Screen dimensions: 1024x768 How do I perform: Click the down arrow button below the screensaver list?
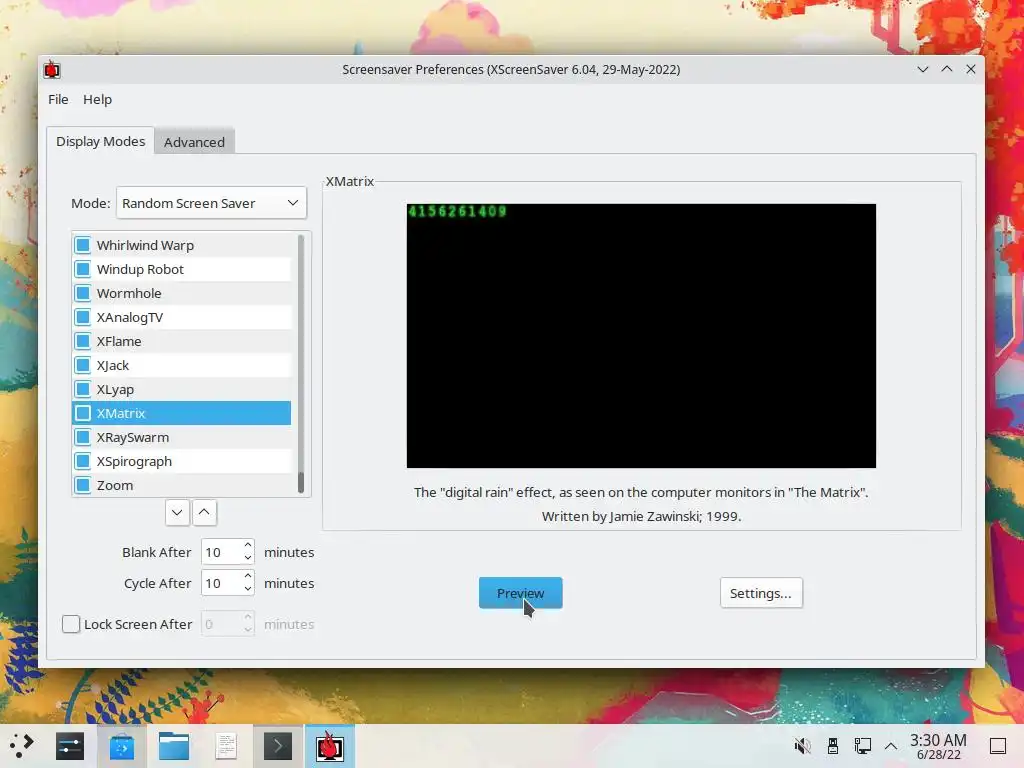tap(177, 513)
